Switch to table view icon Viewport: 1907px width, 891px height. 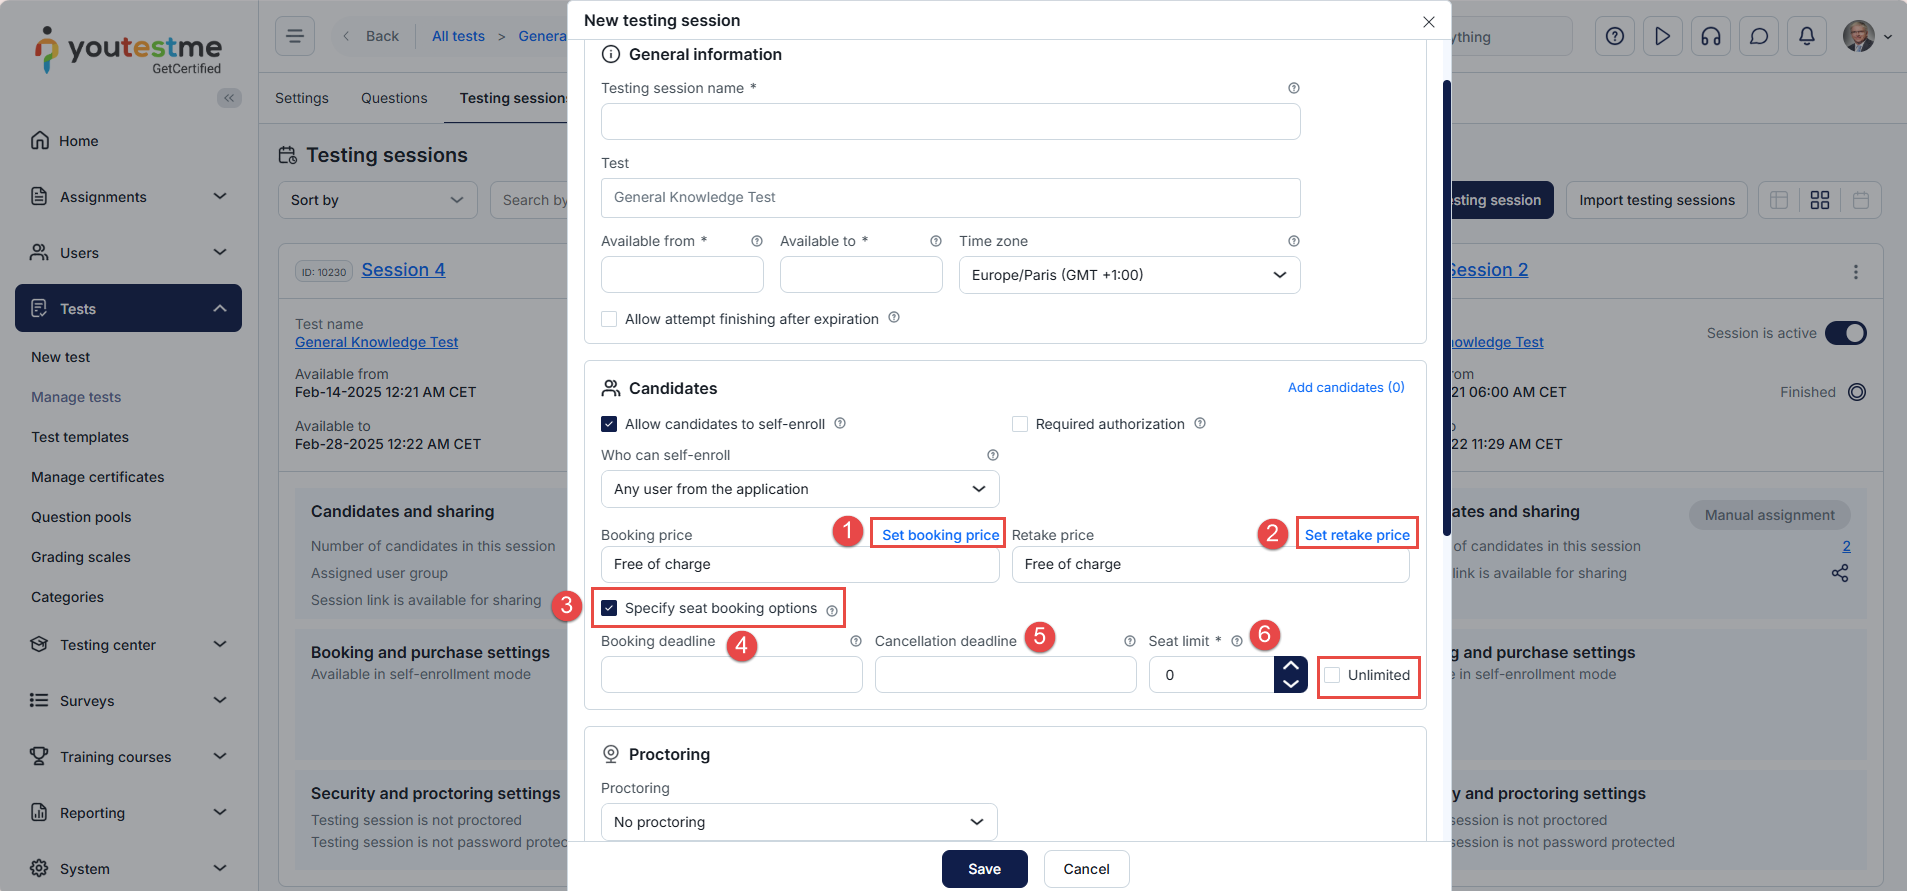(x=1779, y=200)
